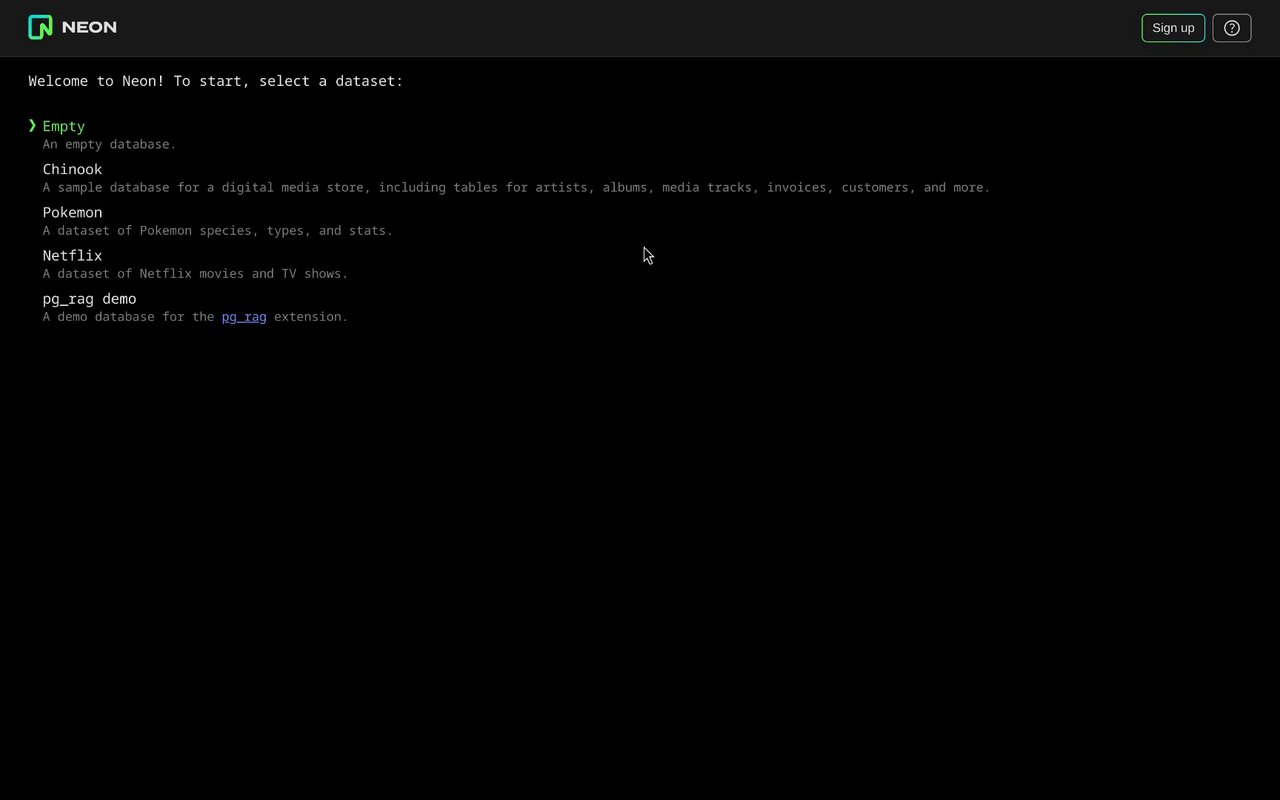The image size is (1280, 800).
Task: Choose the Netflix dataset
Action: (x=72, y=255)
